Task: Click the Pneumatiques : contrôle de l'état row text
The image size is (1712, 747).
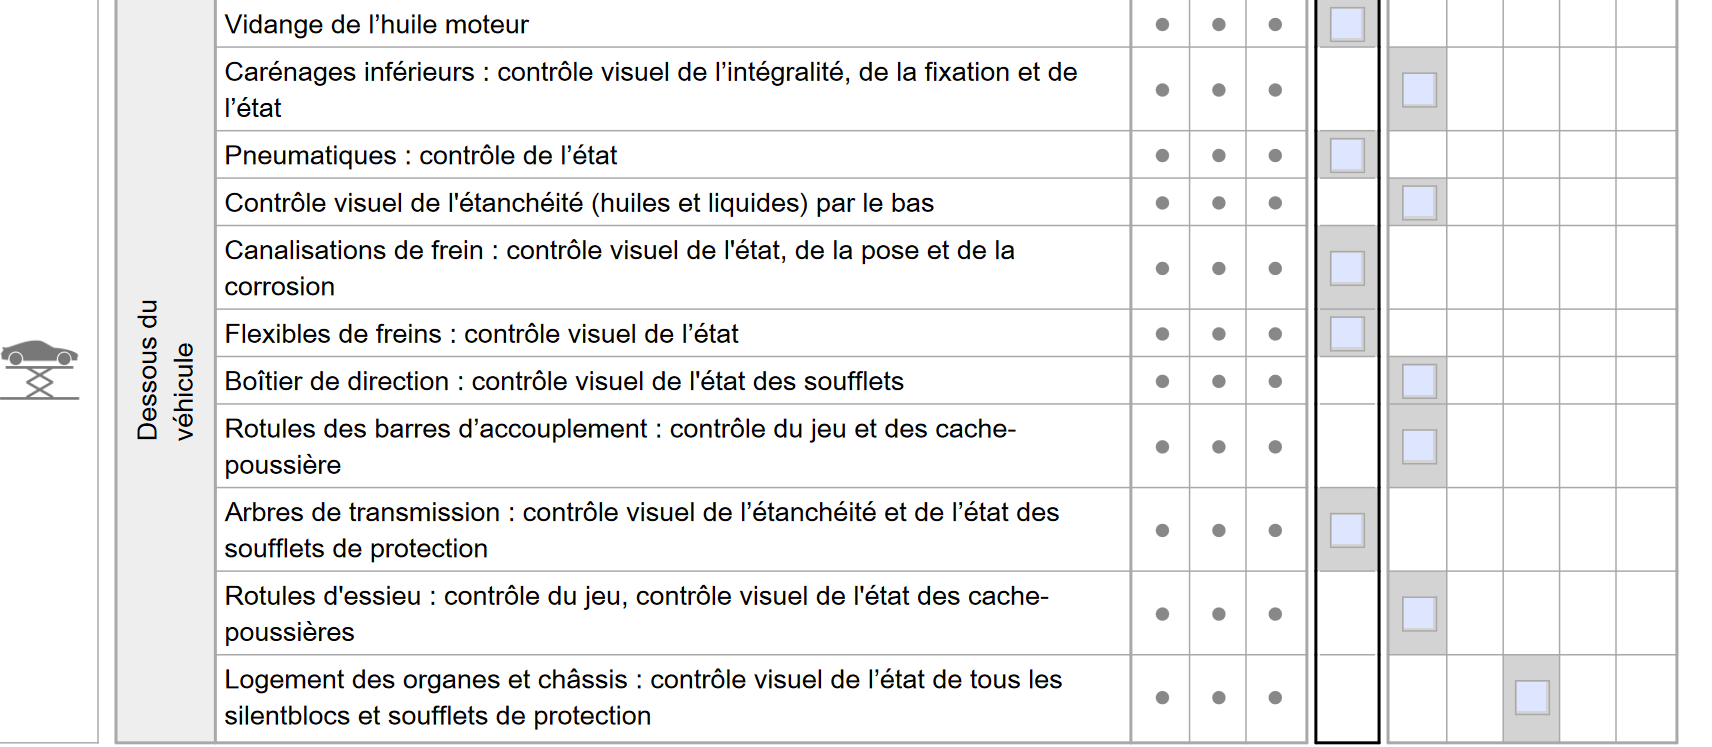Action: tap(420, 155)
